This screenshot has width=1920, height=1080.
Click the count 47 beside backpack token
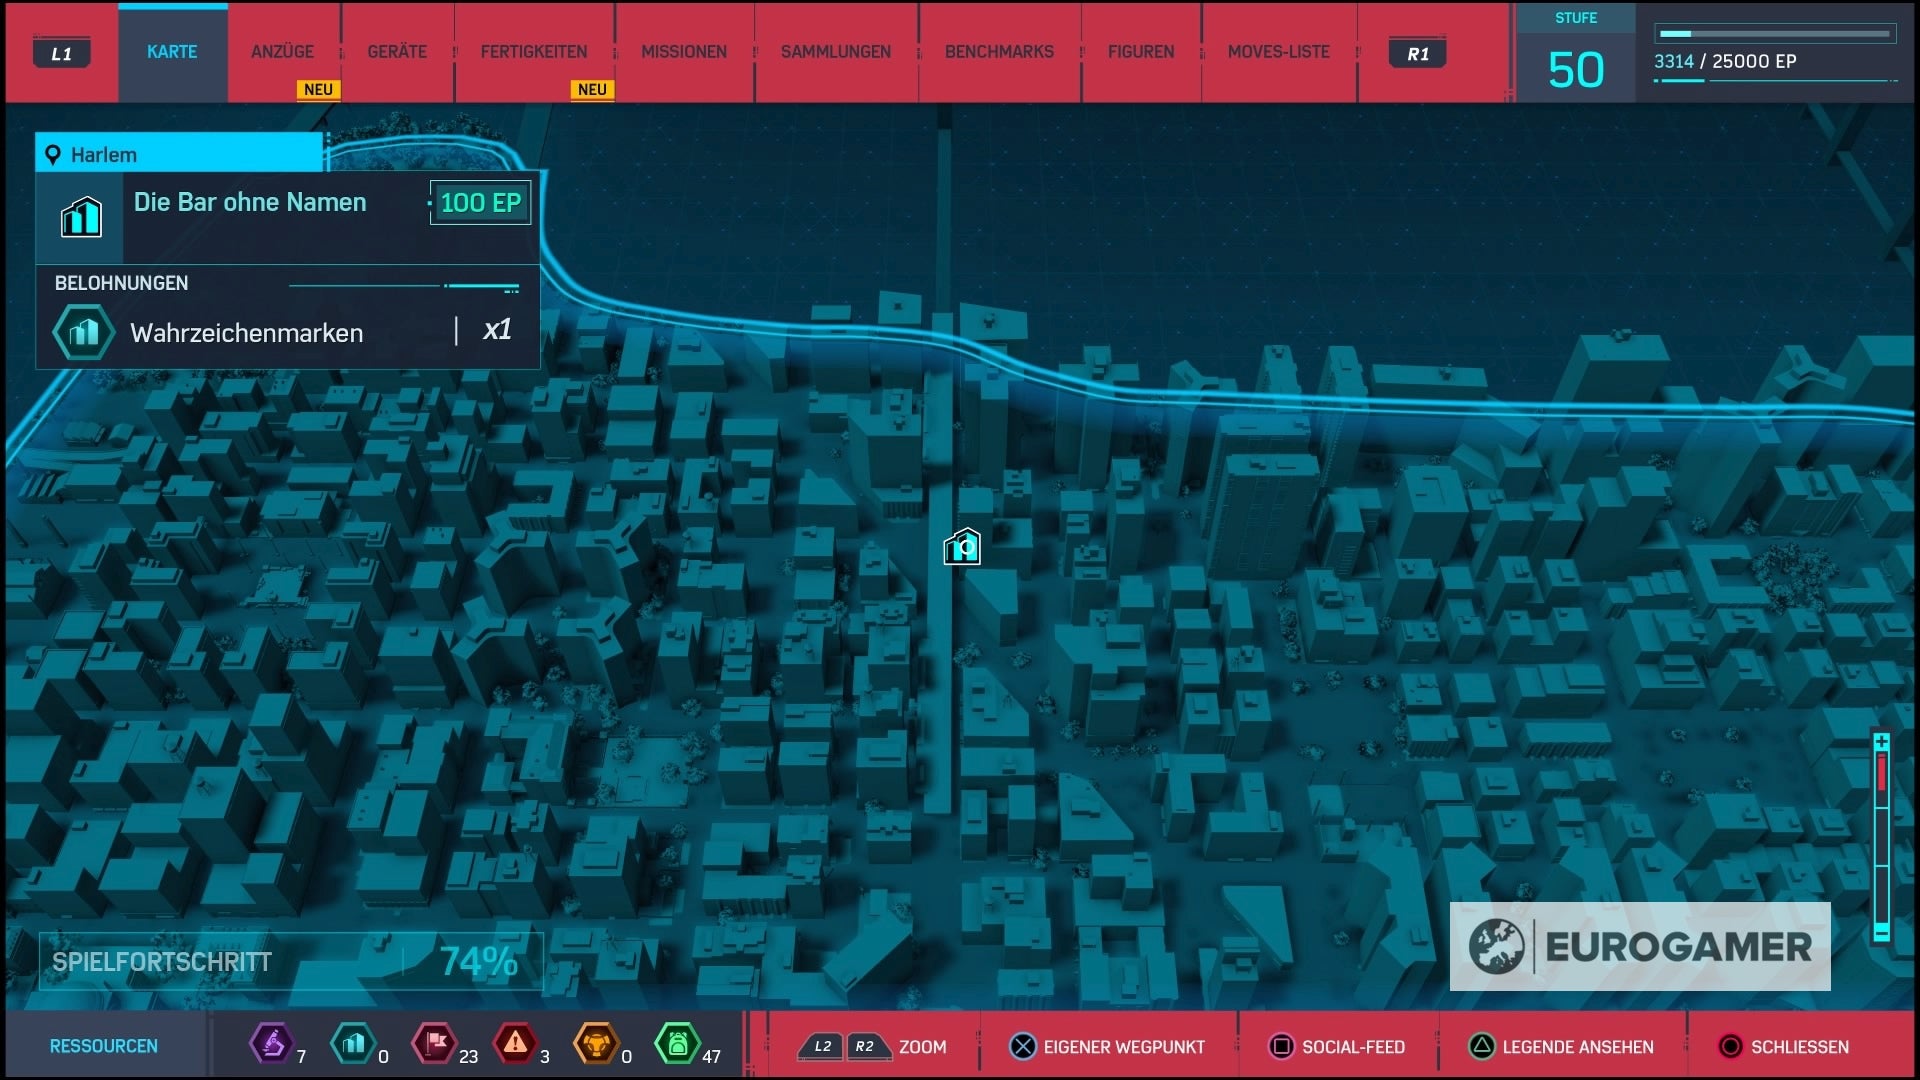pyautogui.click(x=711, y=1056)
